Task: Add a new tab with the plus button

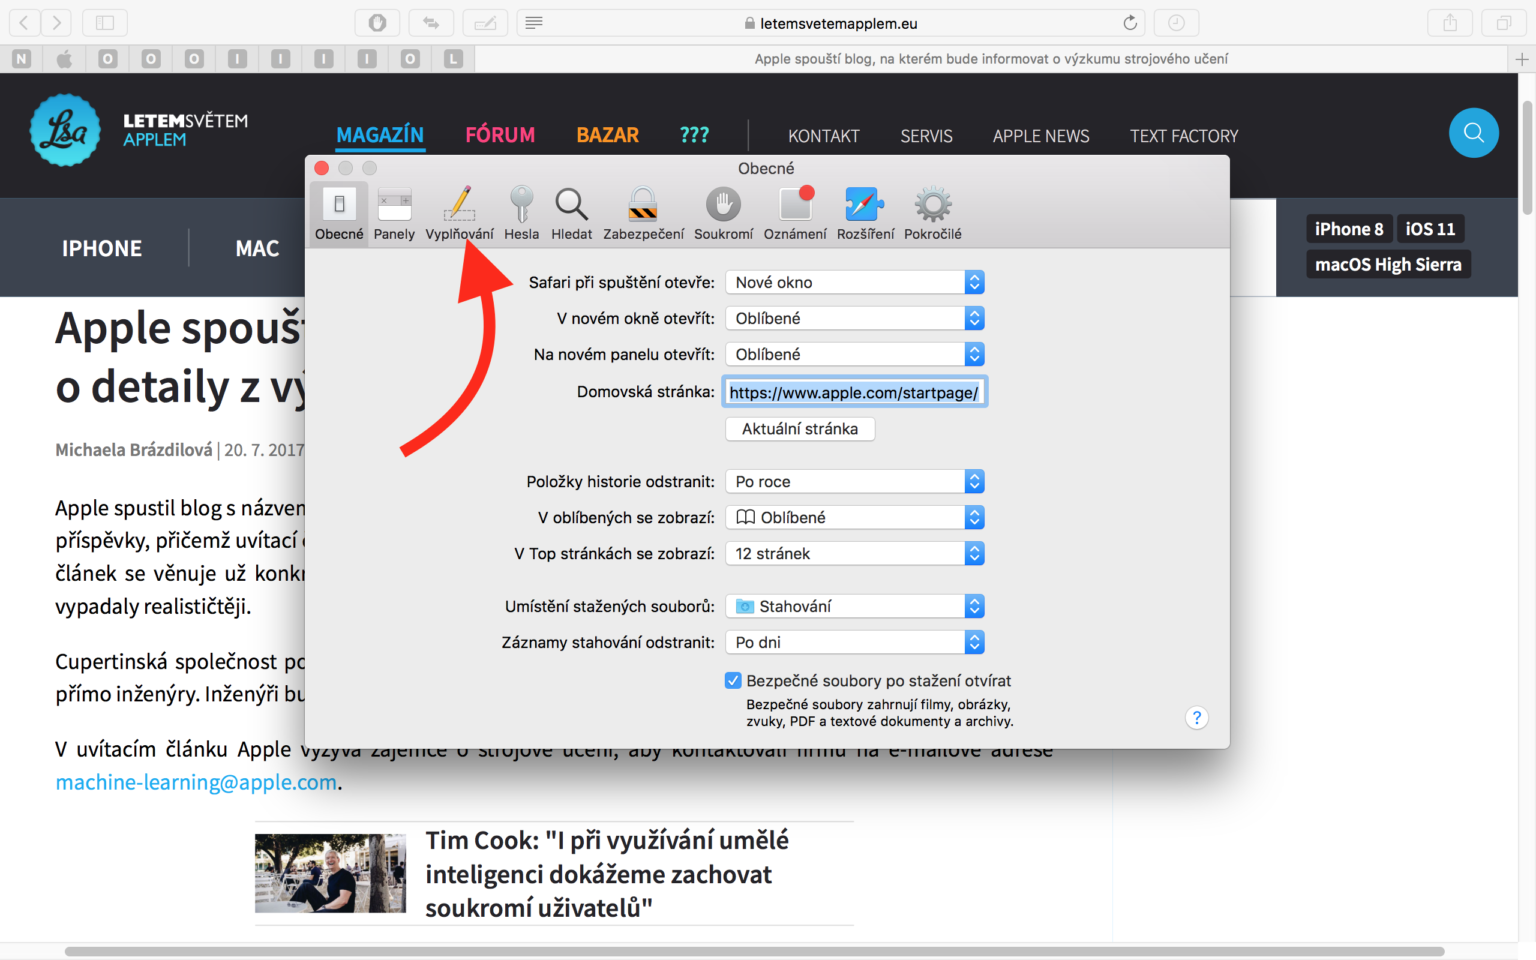Action: coord(1522,59)
